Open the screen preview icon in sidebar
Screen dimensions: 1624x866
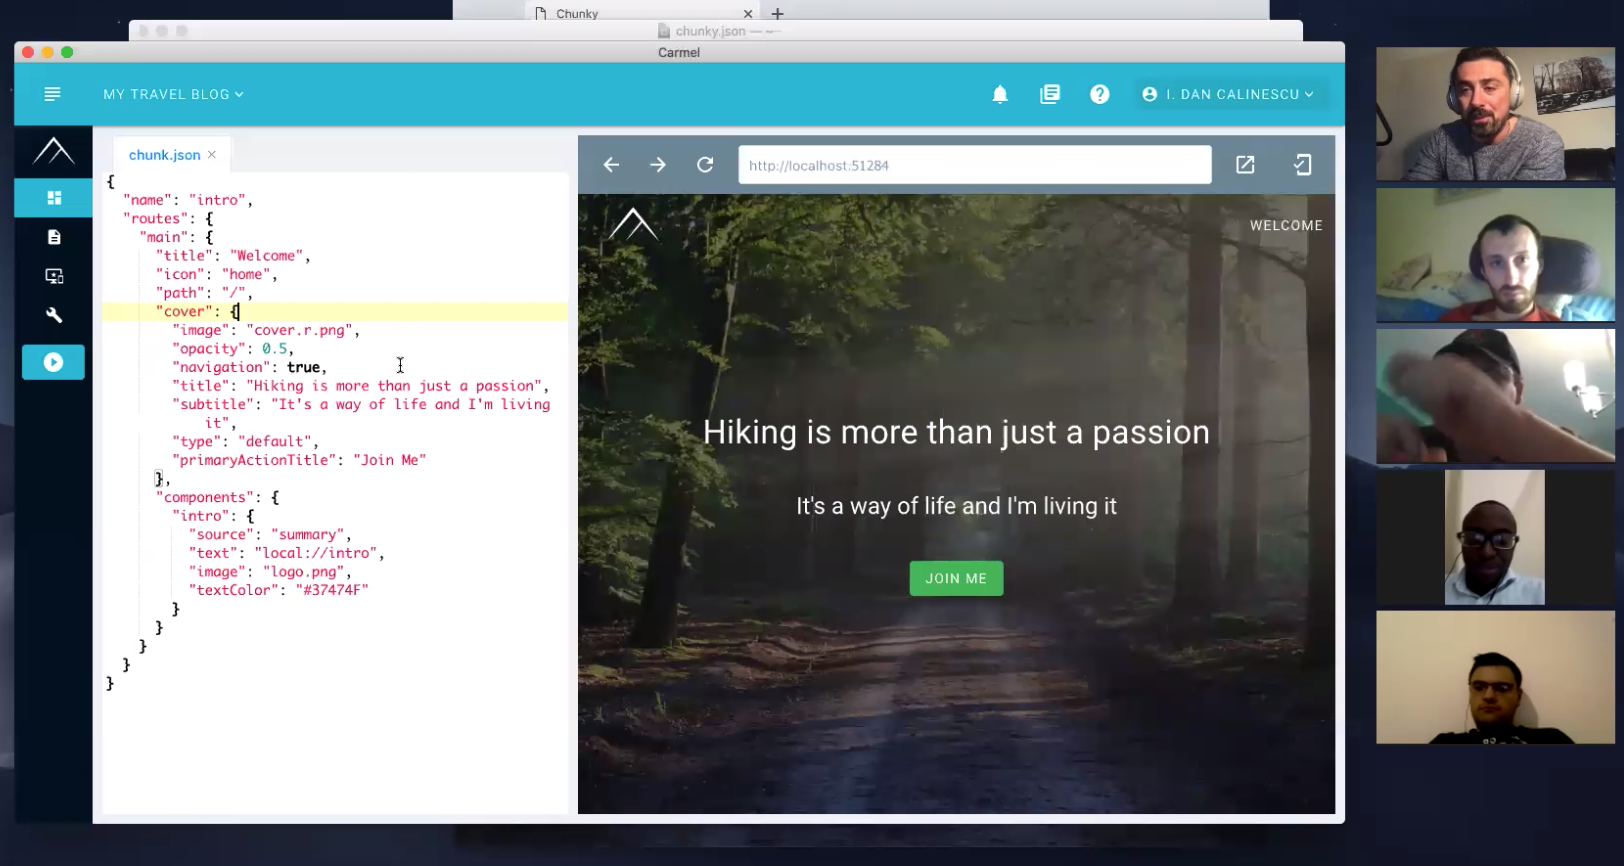(54, 276)
